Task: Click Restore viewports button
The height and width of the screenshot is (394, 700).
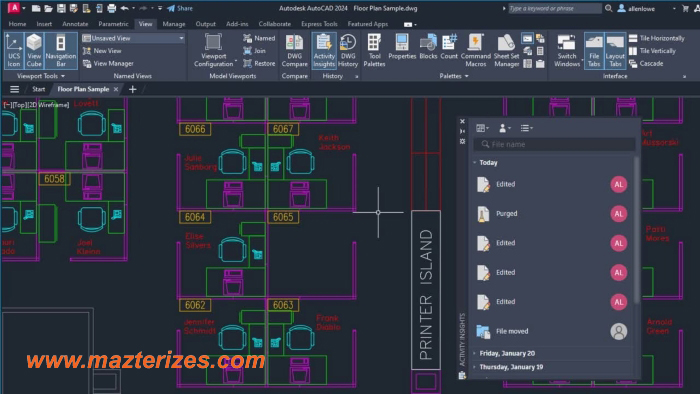Action: pyautogui.click(x=259, y=63)
